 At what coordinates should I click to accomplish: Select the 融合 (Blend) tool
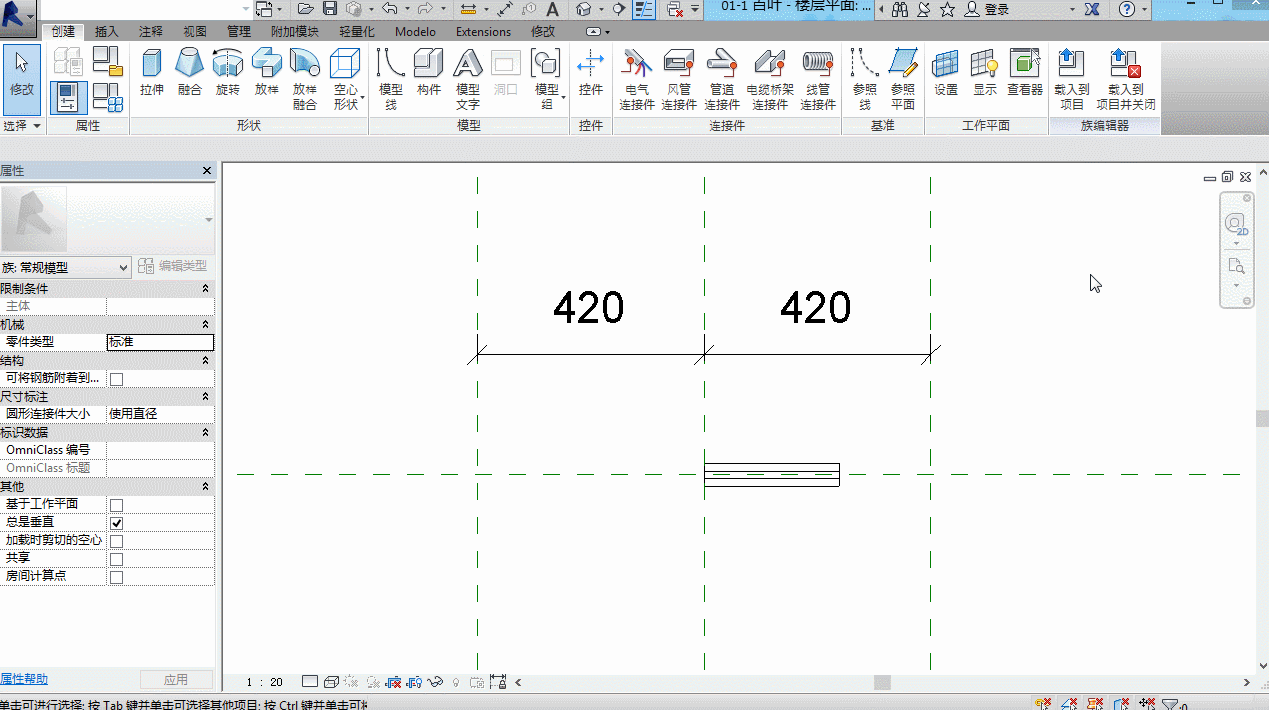(x=189, y=73)
